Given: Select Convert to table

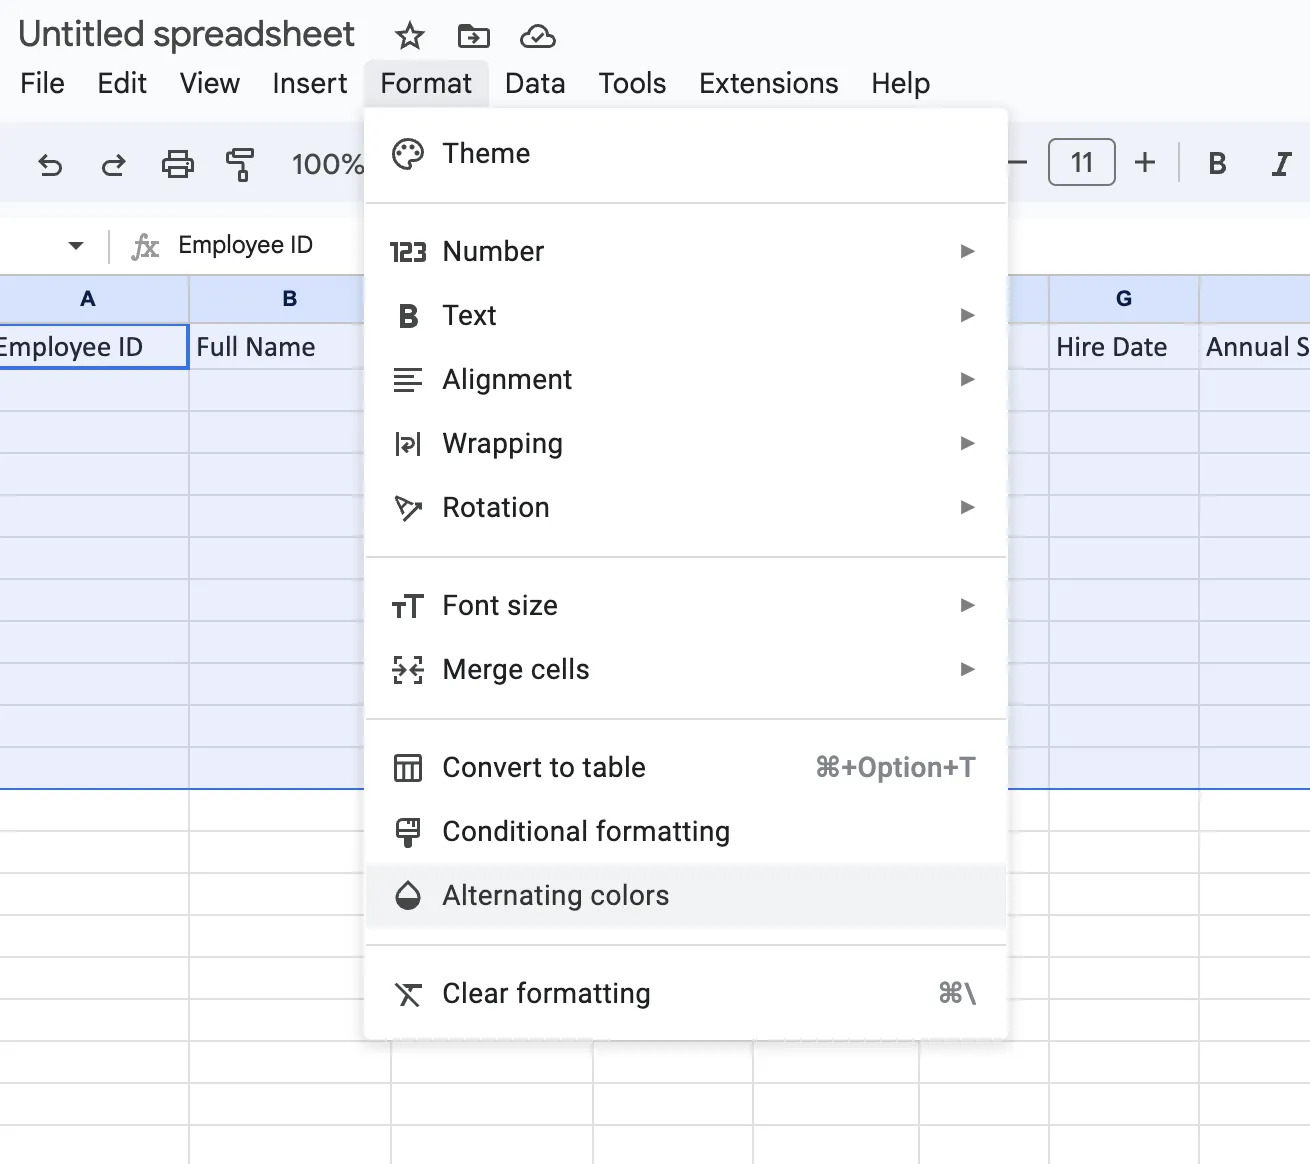Looking at the screenshot, I should [x=686, y=767].
